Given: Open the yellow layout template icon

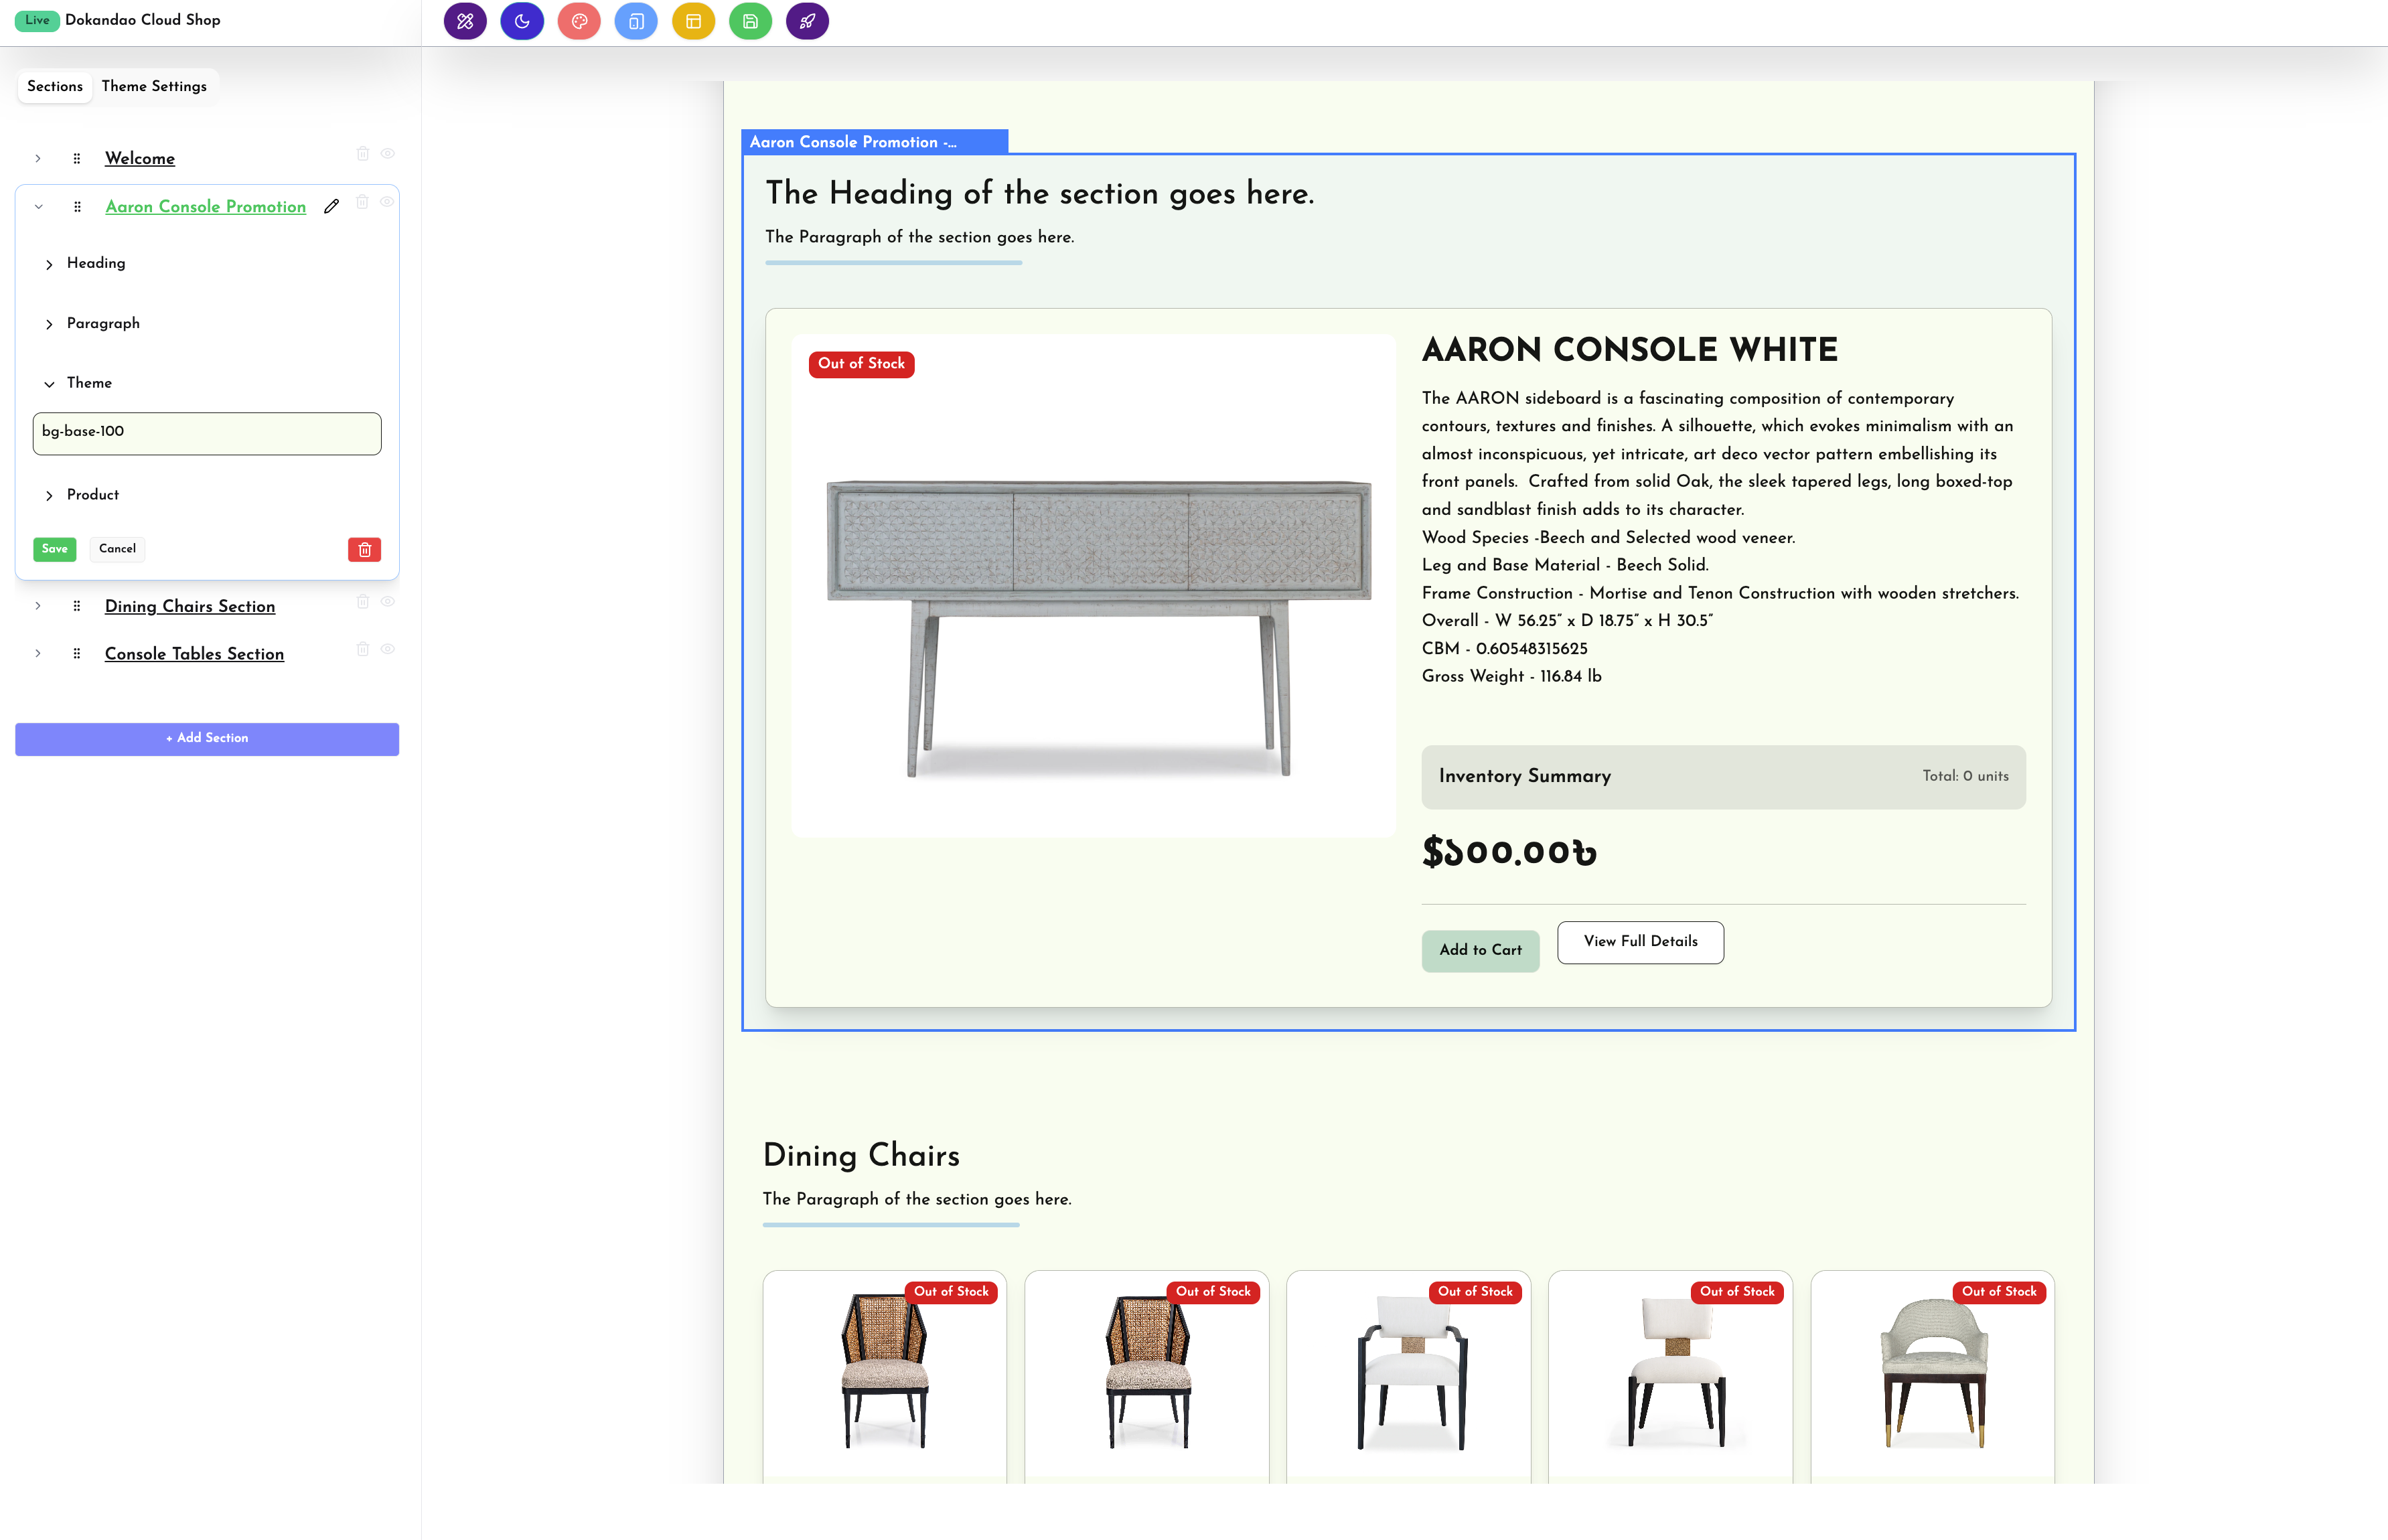Looking at the screenshot, I should coord(693,21).
